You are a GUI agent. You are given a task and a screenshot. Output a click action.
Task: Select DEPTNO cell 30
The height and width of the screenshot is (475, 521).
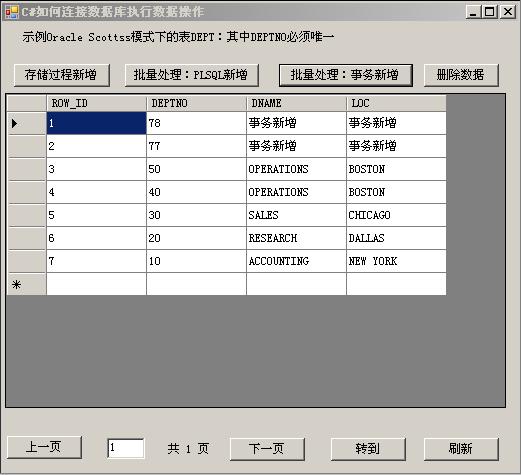pos(196,215)
